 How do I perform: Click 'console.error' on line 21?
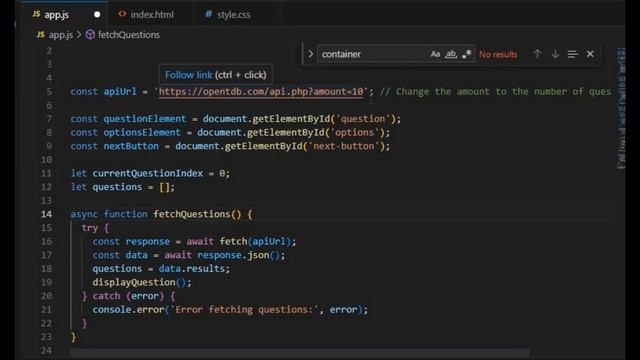click(128, 310)
